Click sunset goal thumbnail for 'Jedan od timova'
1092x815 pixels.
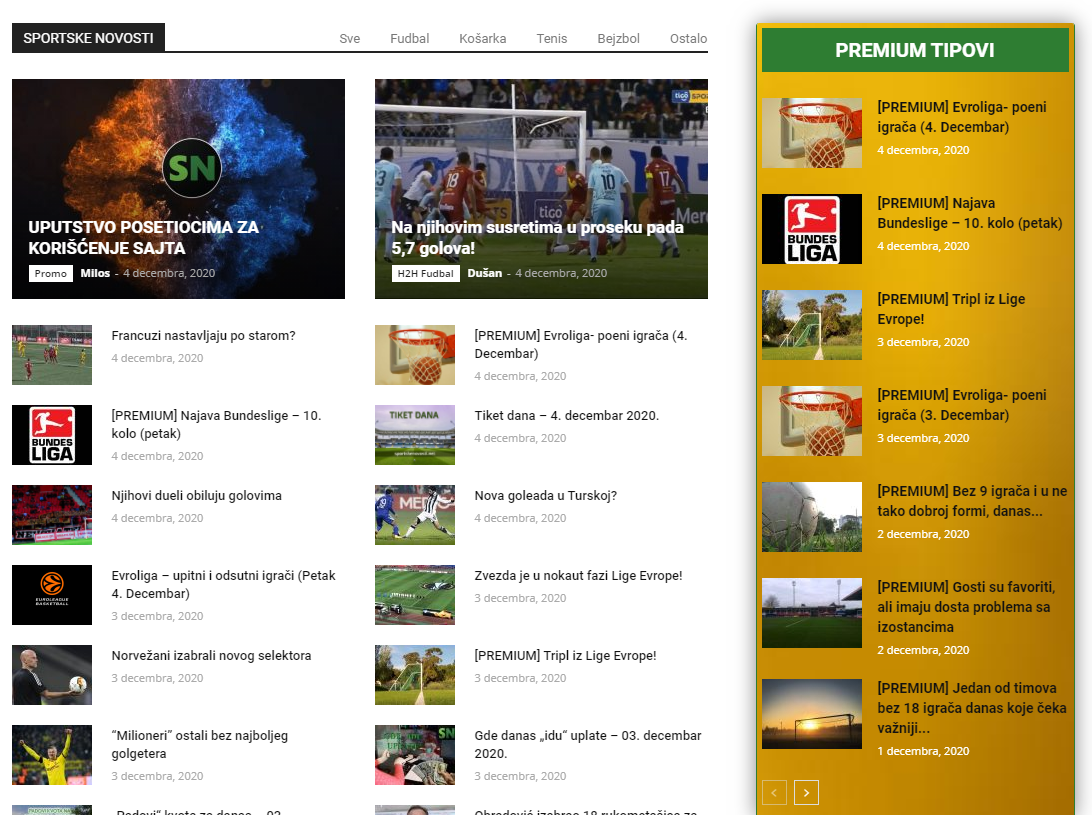(x=812, y=715)
